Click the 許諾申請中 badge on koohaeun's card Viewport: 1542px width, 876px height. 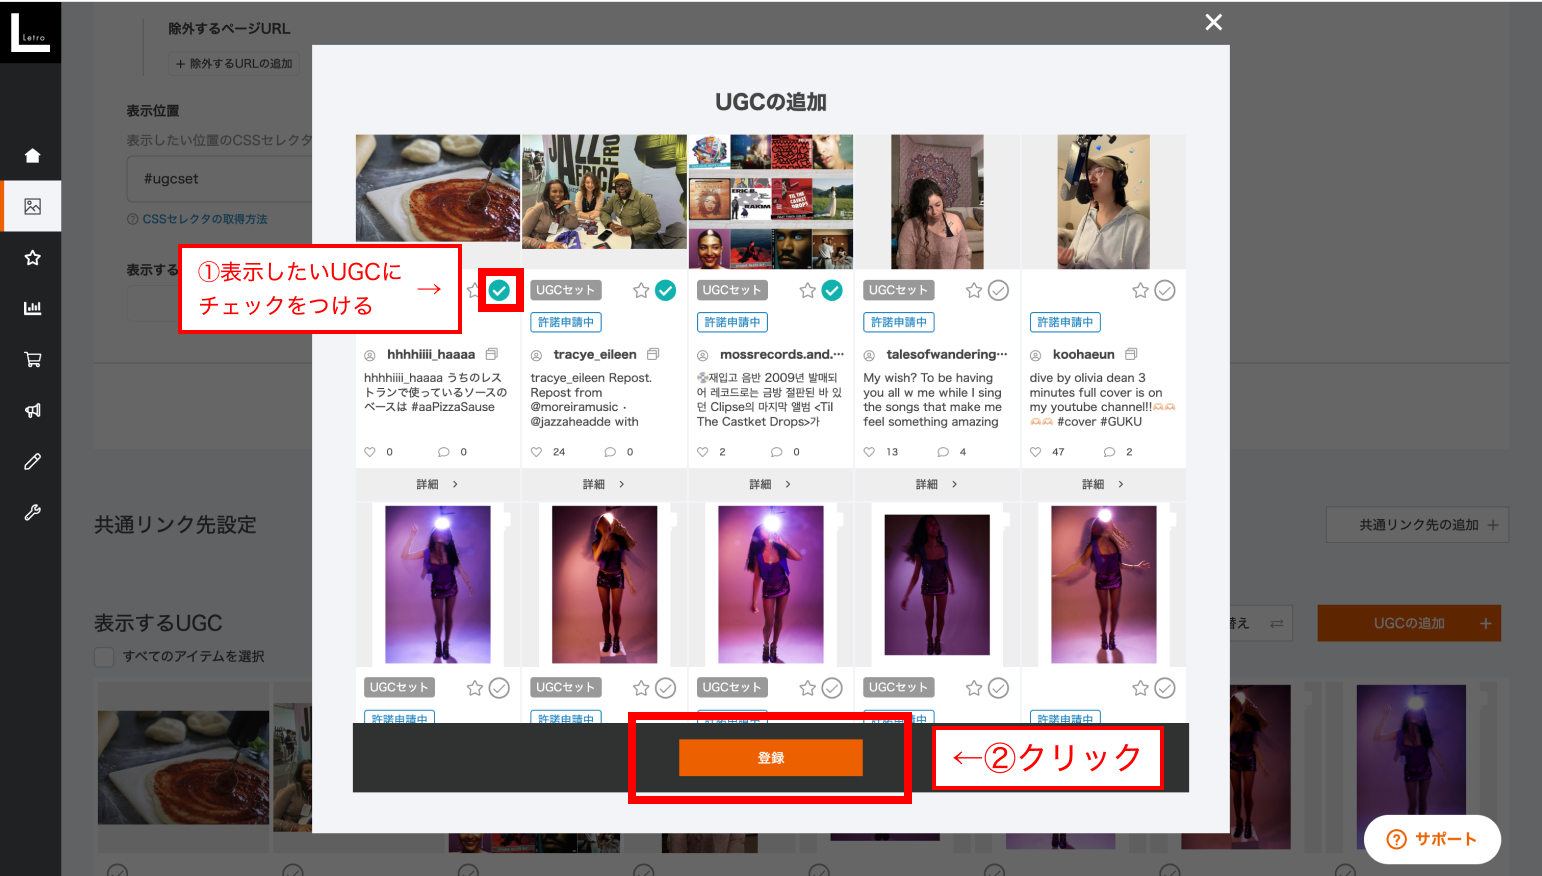[1065, 322]
